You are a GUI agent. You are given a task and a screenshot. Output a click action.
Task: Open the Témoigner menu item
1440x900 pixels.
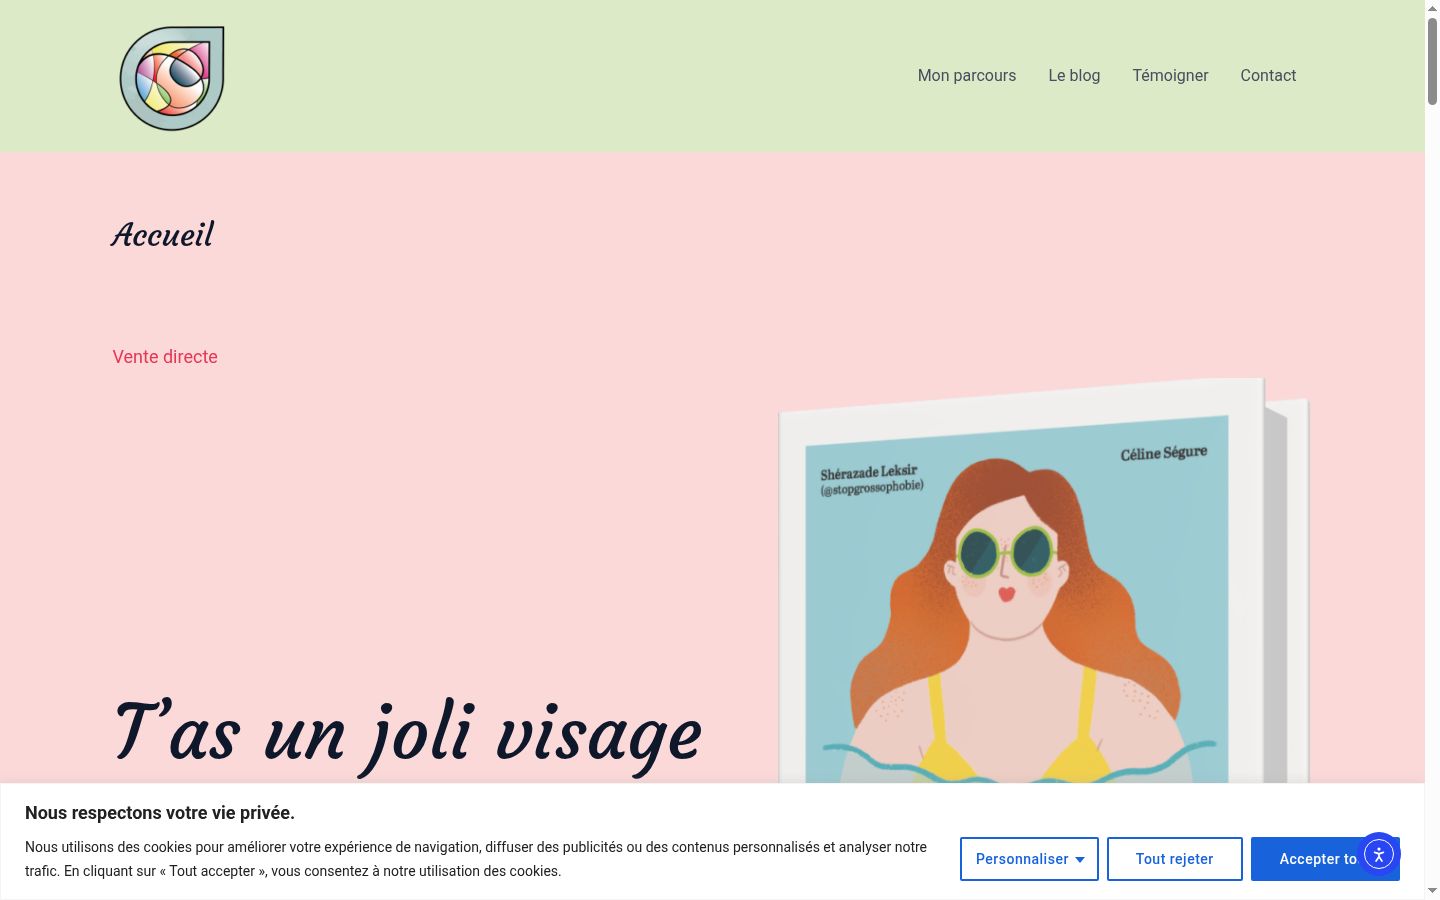(1170, 75)
